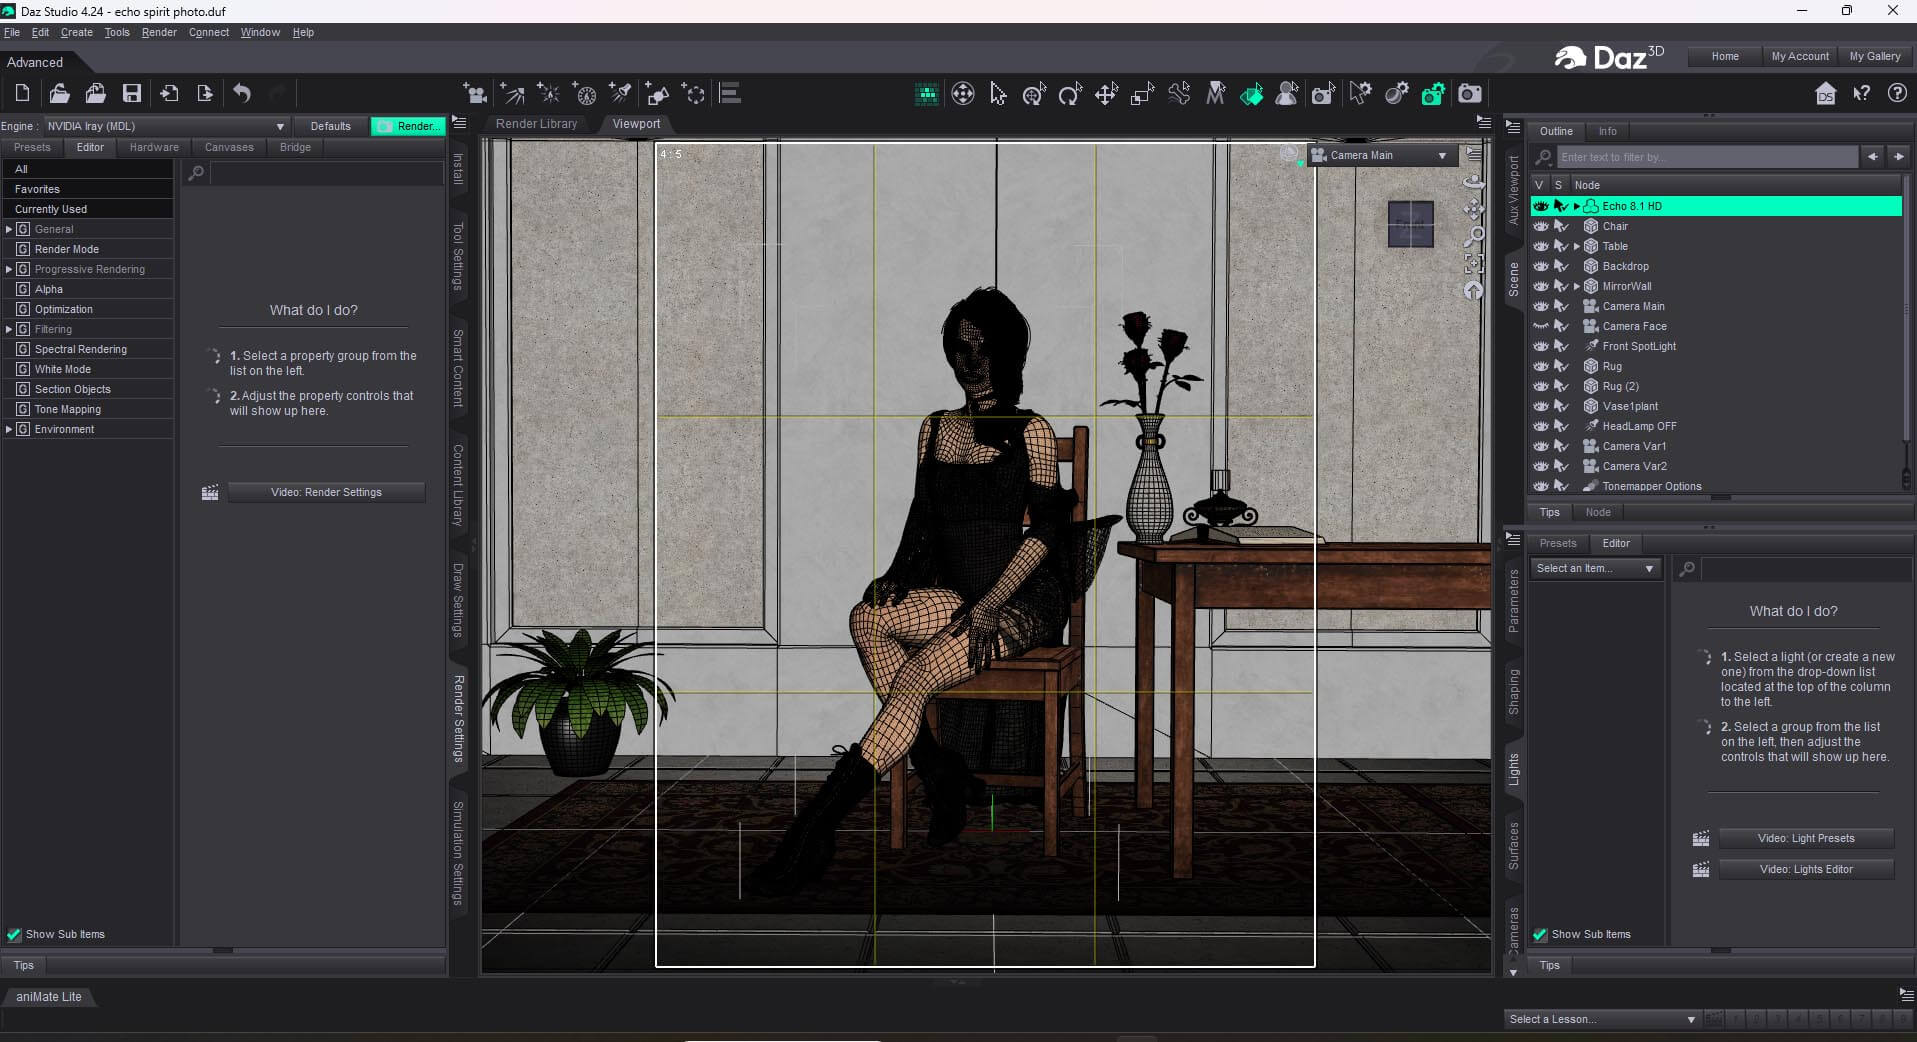Uncheck Show Sub Items in Render Settings pane
The width and height of the screenshot is (1917, 1042).
point(14,935)
